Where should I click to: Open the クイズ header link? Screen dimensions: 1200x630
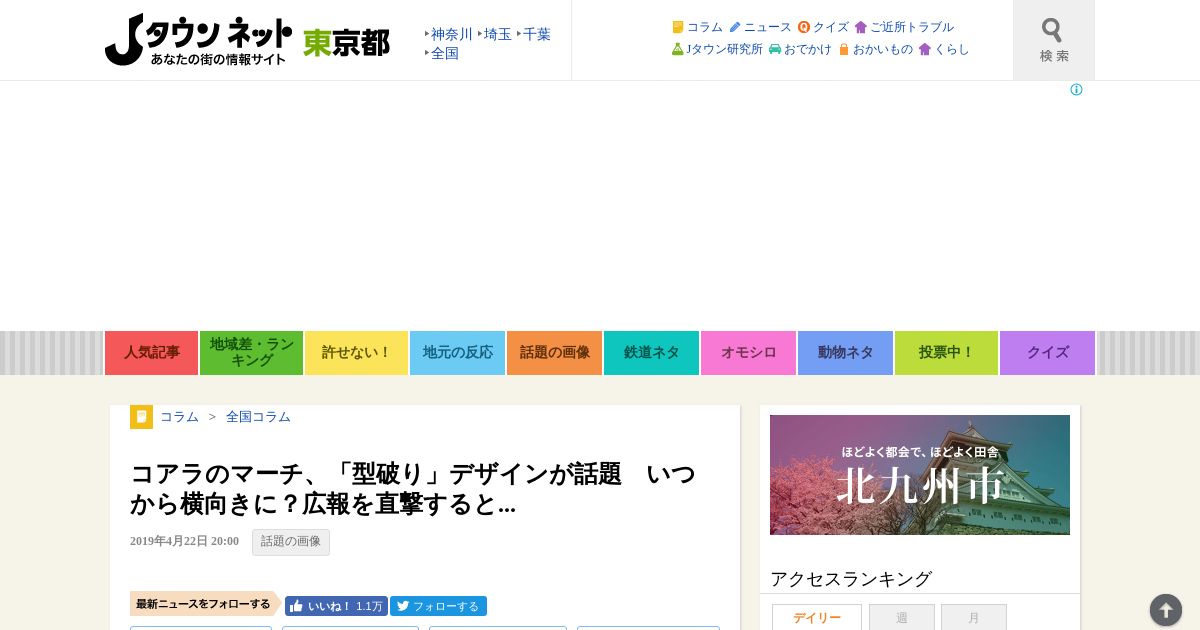tap(823, 27)
